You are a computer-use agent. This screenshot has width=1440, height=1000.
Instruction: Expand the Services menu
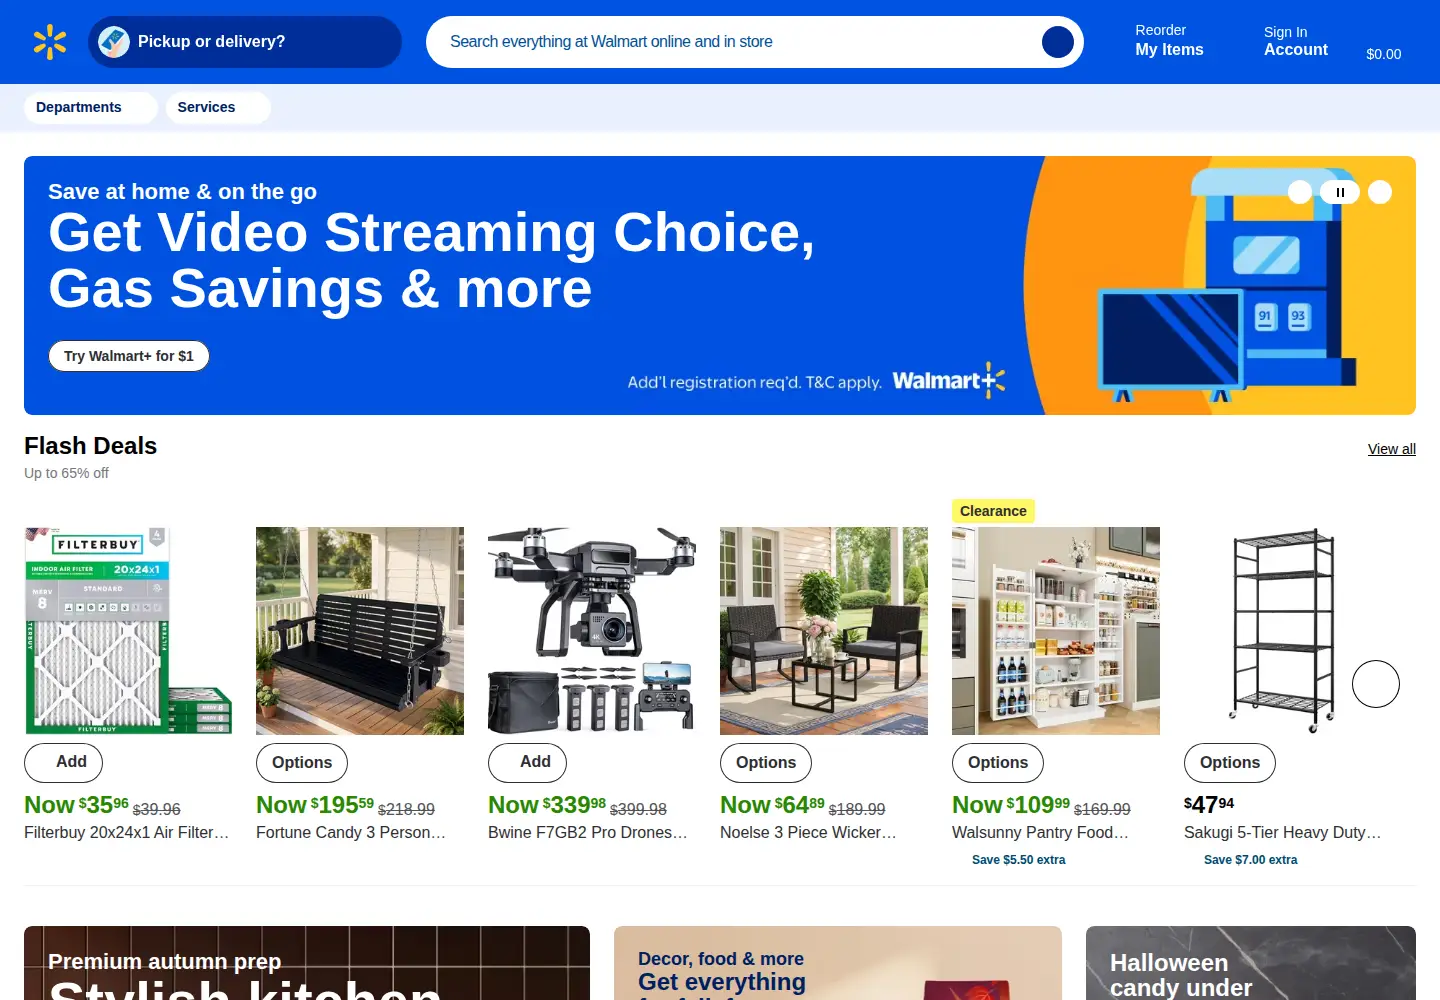[218, 107]
